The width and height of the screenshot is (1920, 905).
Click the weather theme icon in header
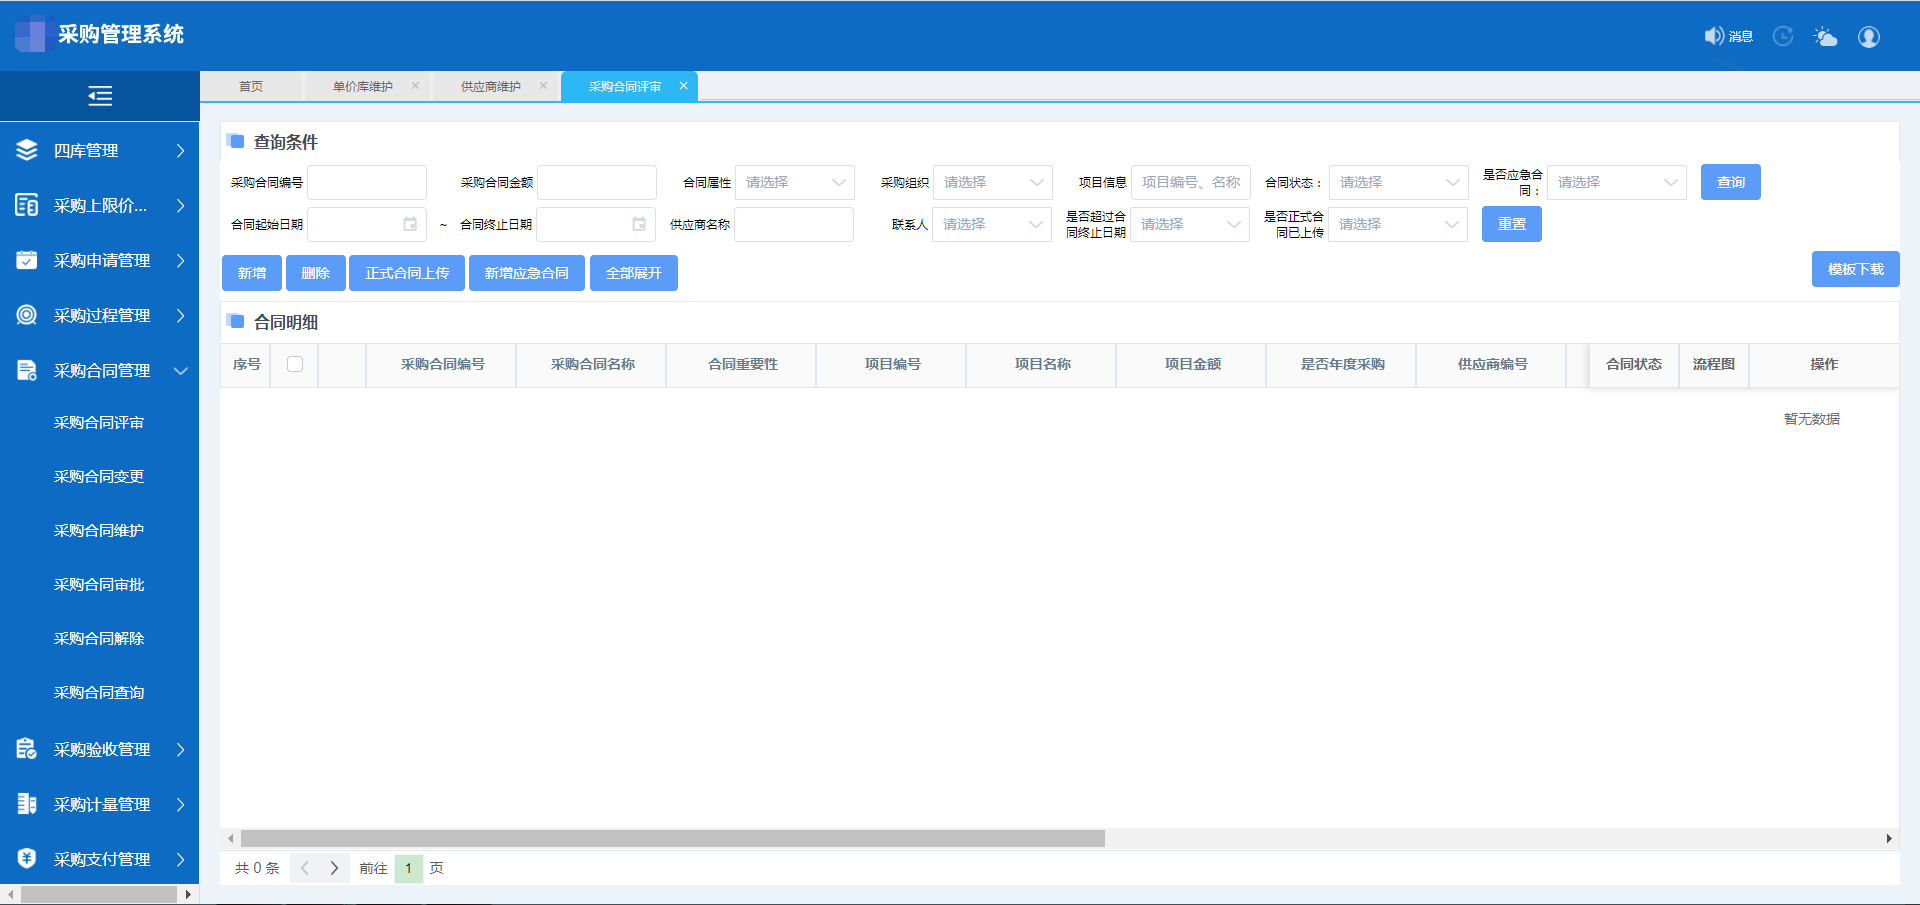click(x=1826, y=36)
